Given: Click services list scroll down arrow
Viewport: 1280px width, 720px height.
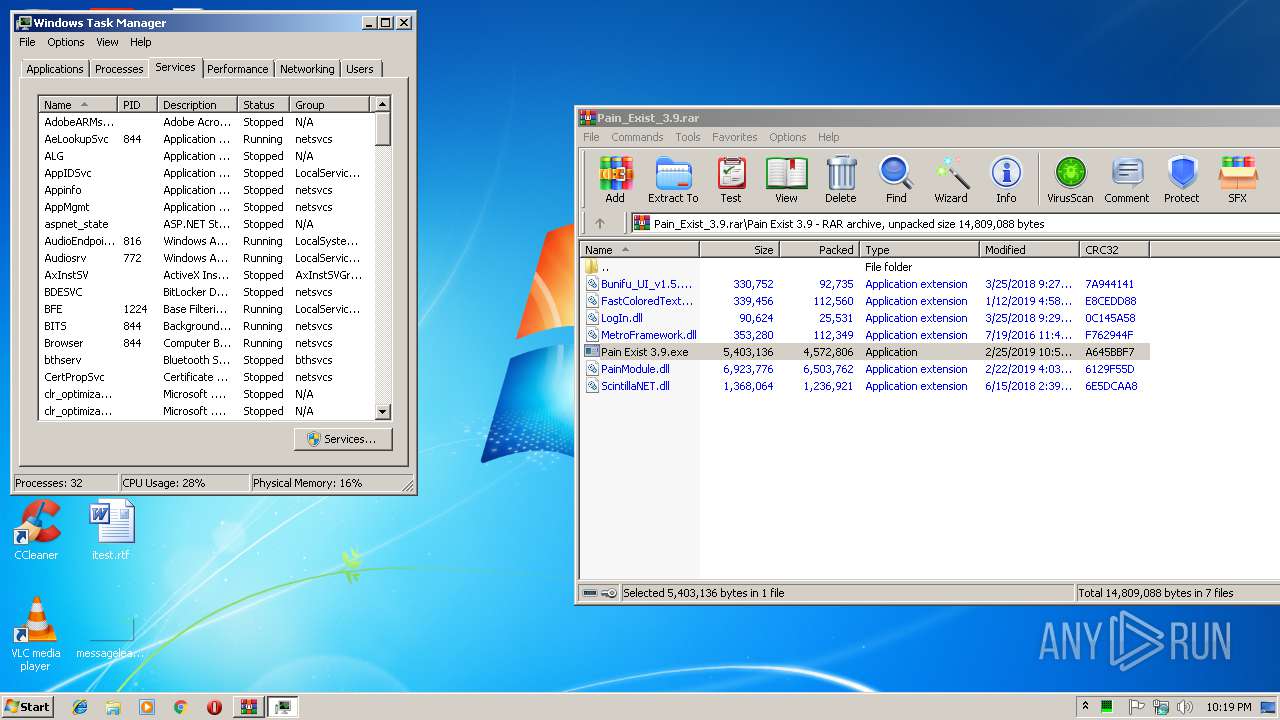Looking at the screenshot, I should click(382, 411).
